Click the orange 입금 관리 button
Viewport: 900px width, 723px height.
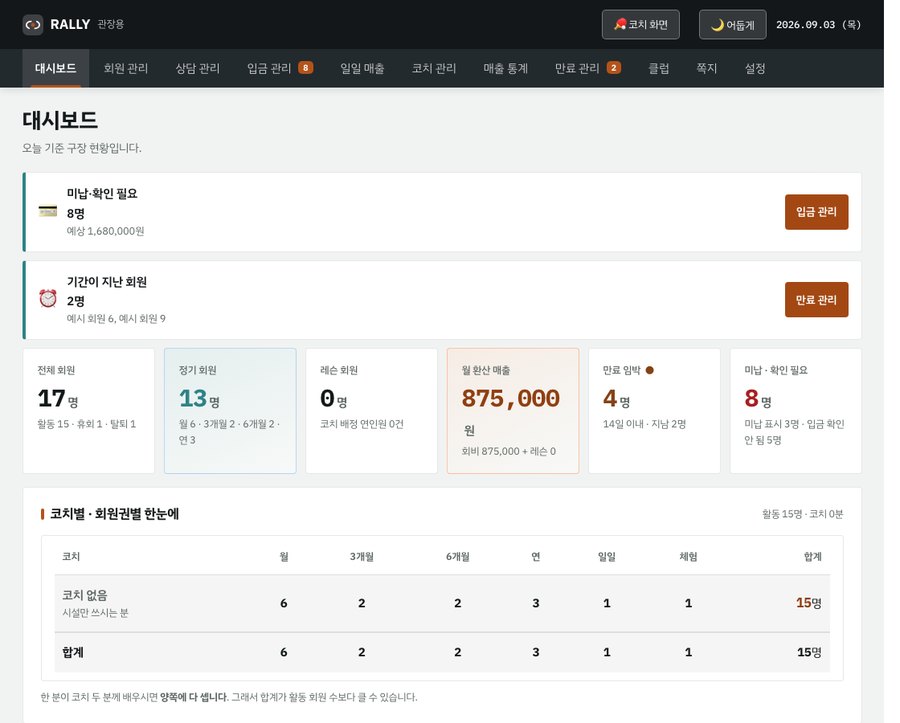pyautogui.click(x=816, y=212)
